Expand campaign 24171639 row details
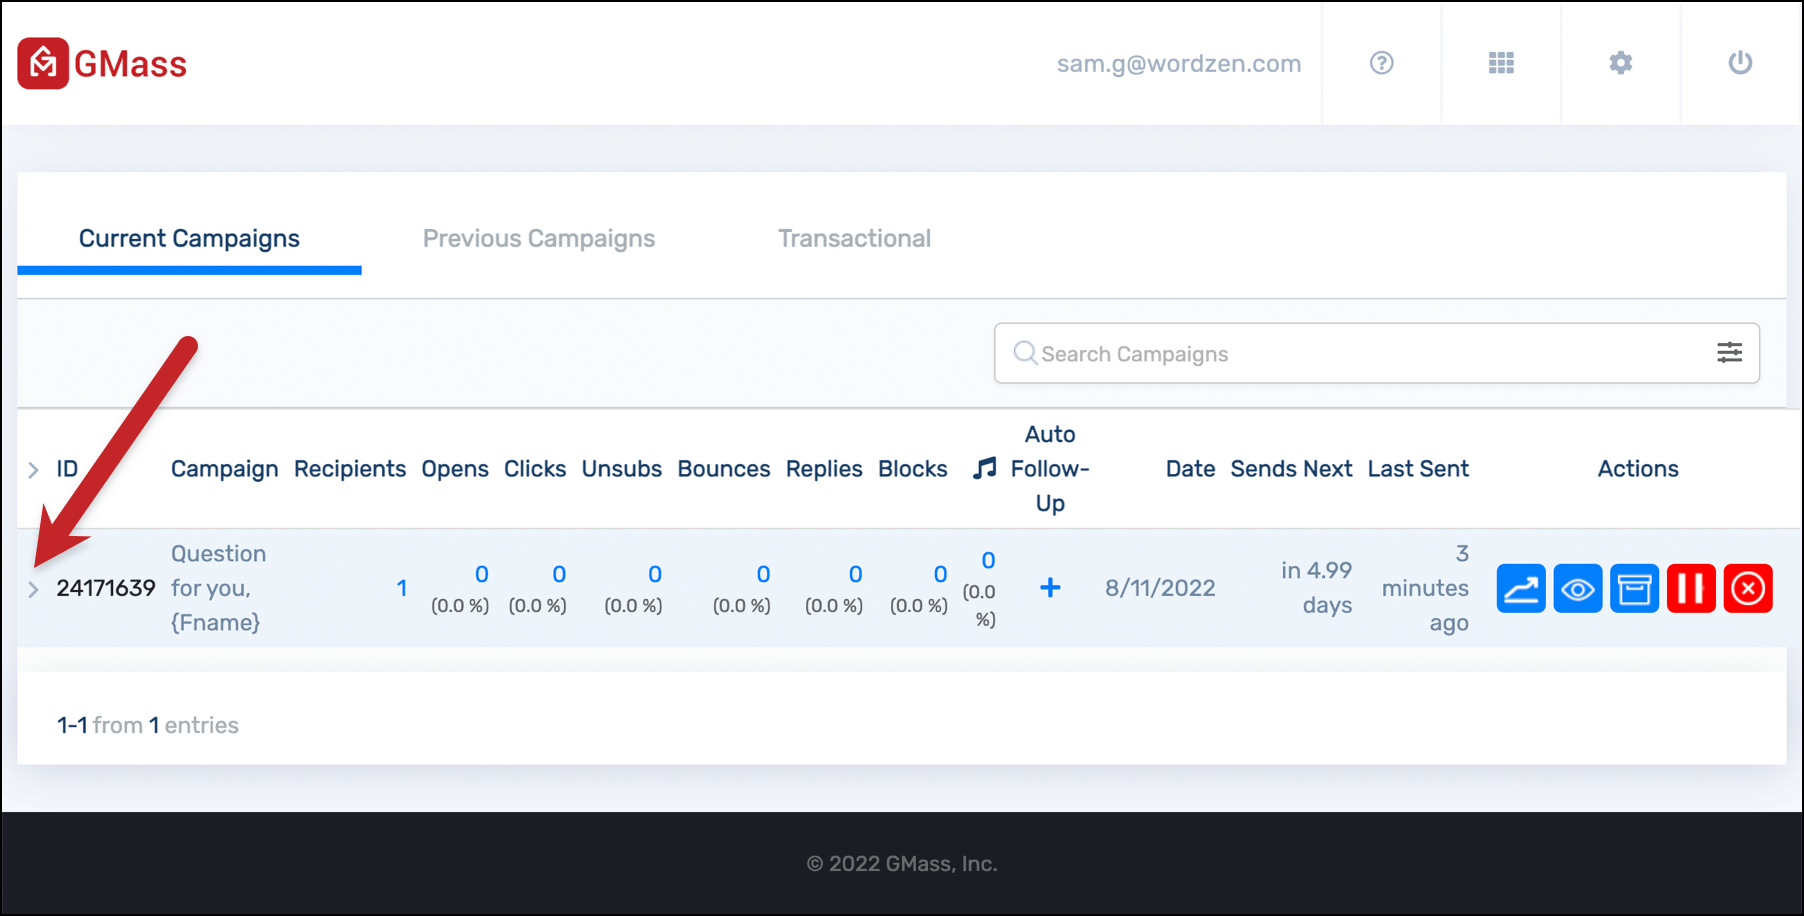The height and width of the screenshot is (916, 1804). [x=33, y=589]
